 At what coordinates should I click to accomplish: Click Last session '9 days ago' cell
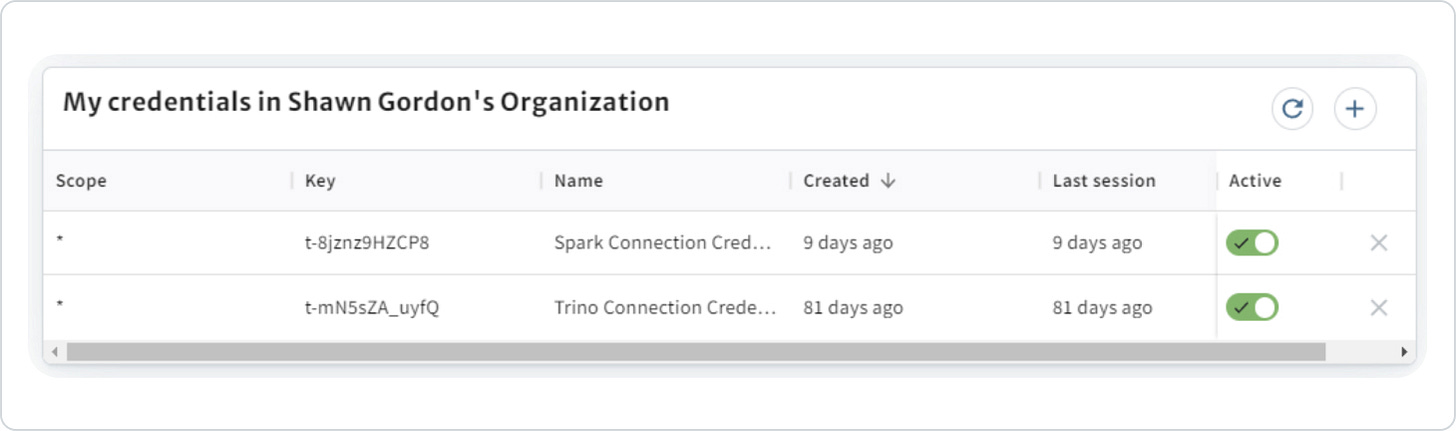click(1097, 243)
